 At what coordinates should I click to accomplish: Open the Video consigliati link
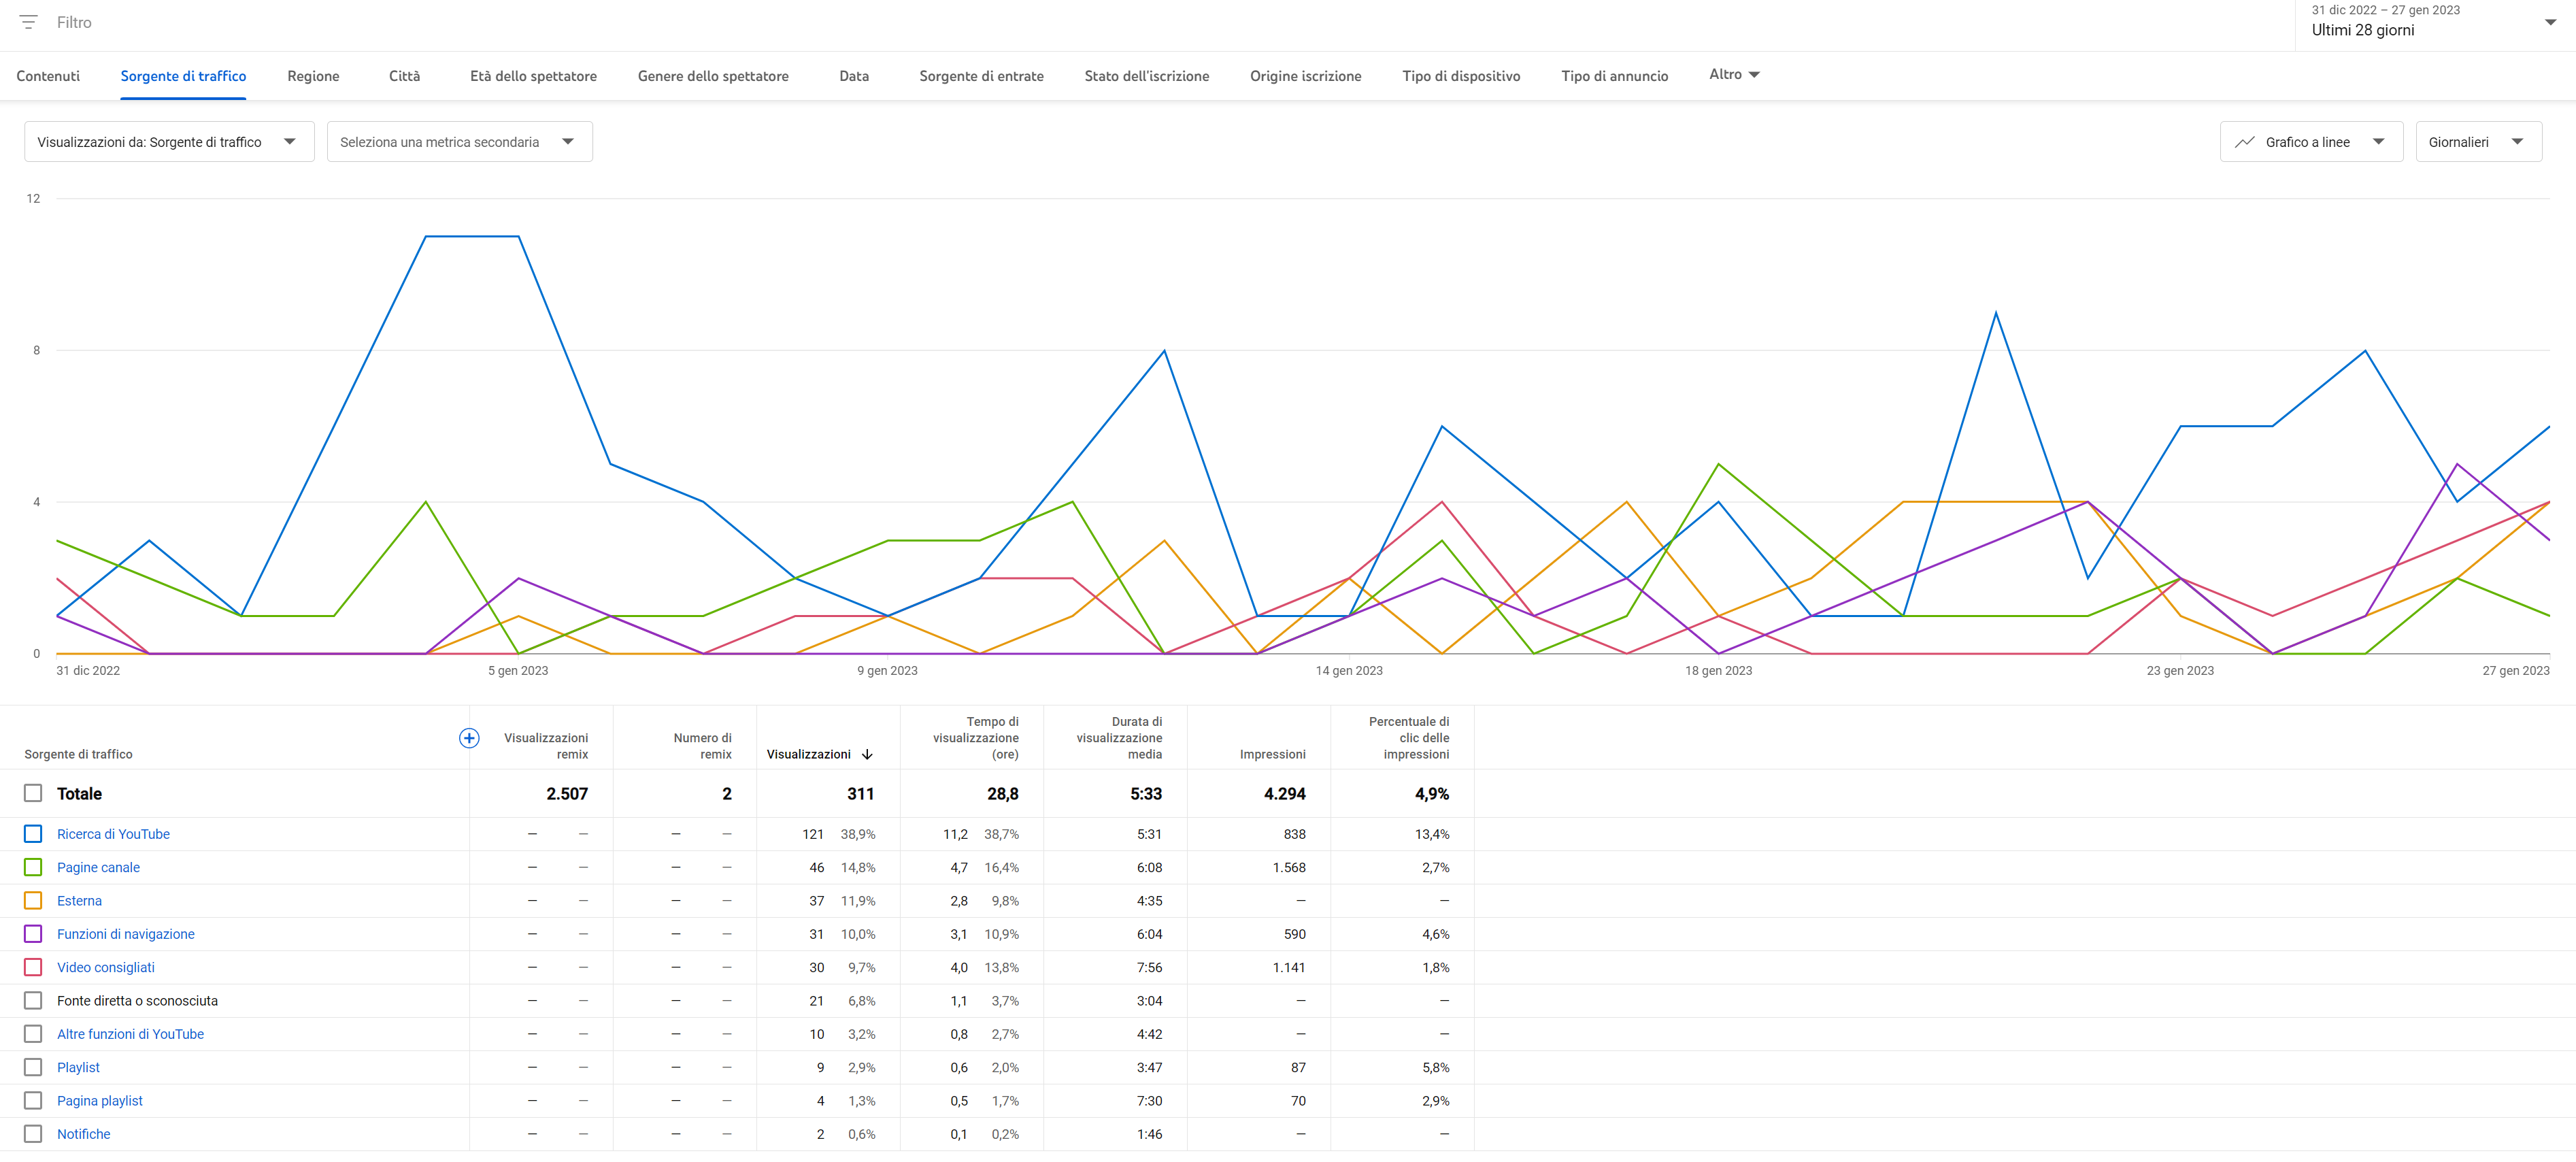[105, 967]
